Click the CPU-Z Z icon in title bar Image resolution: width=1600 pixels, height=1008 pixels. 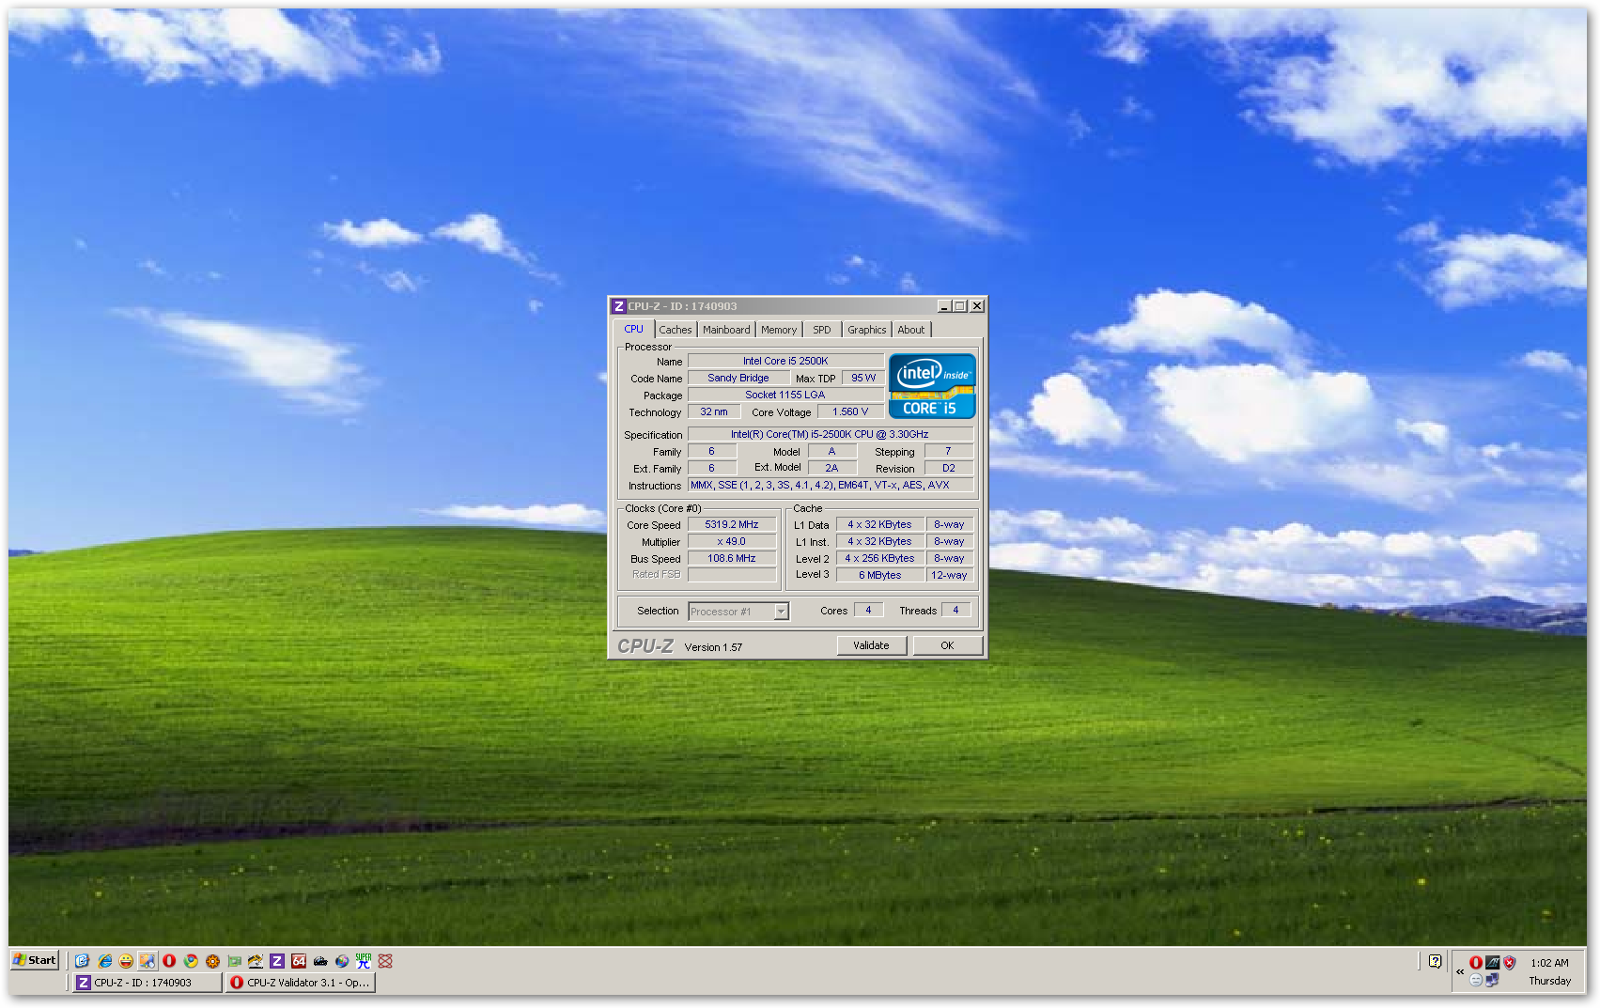point(619,306)
